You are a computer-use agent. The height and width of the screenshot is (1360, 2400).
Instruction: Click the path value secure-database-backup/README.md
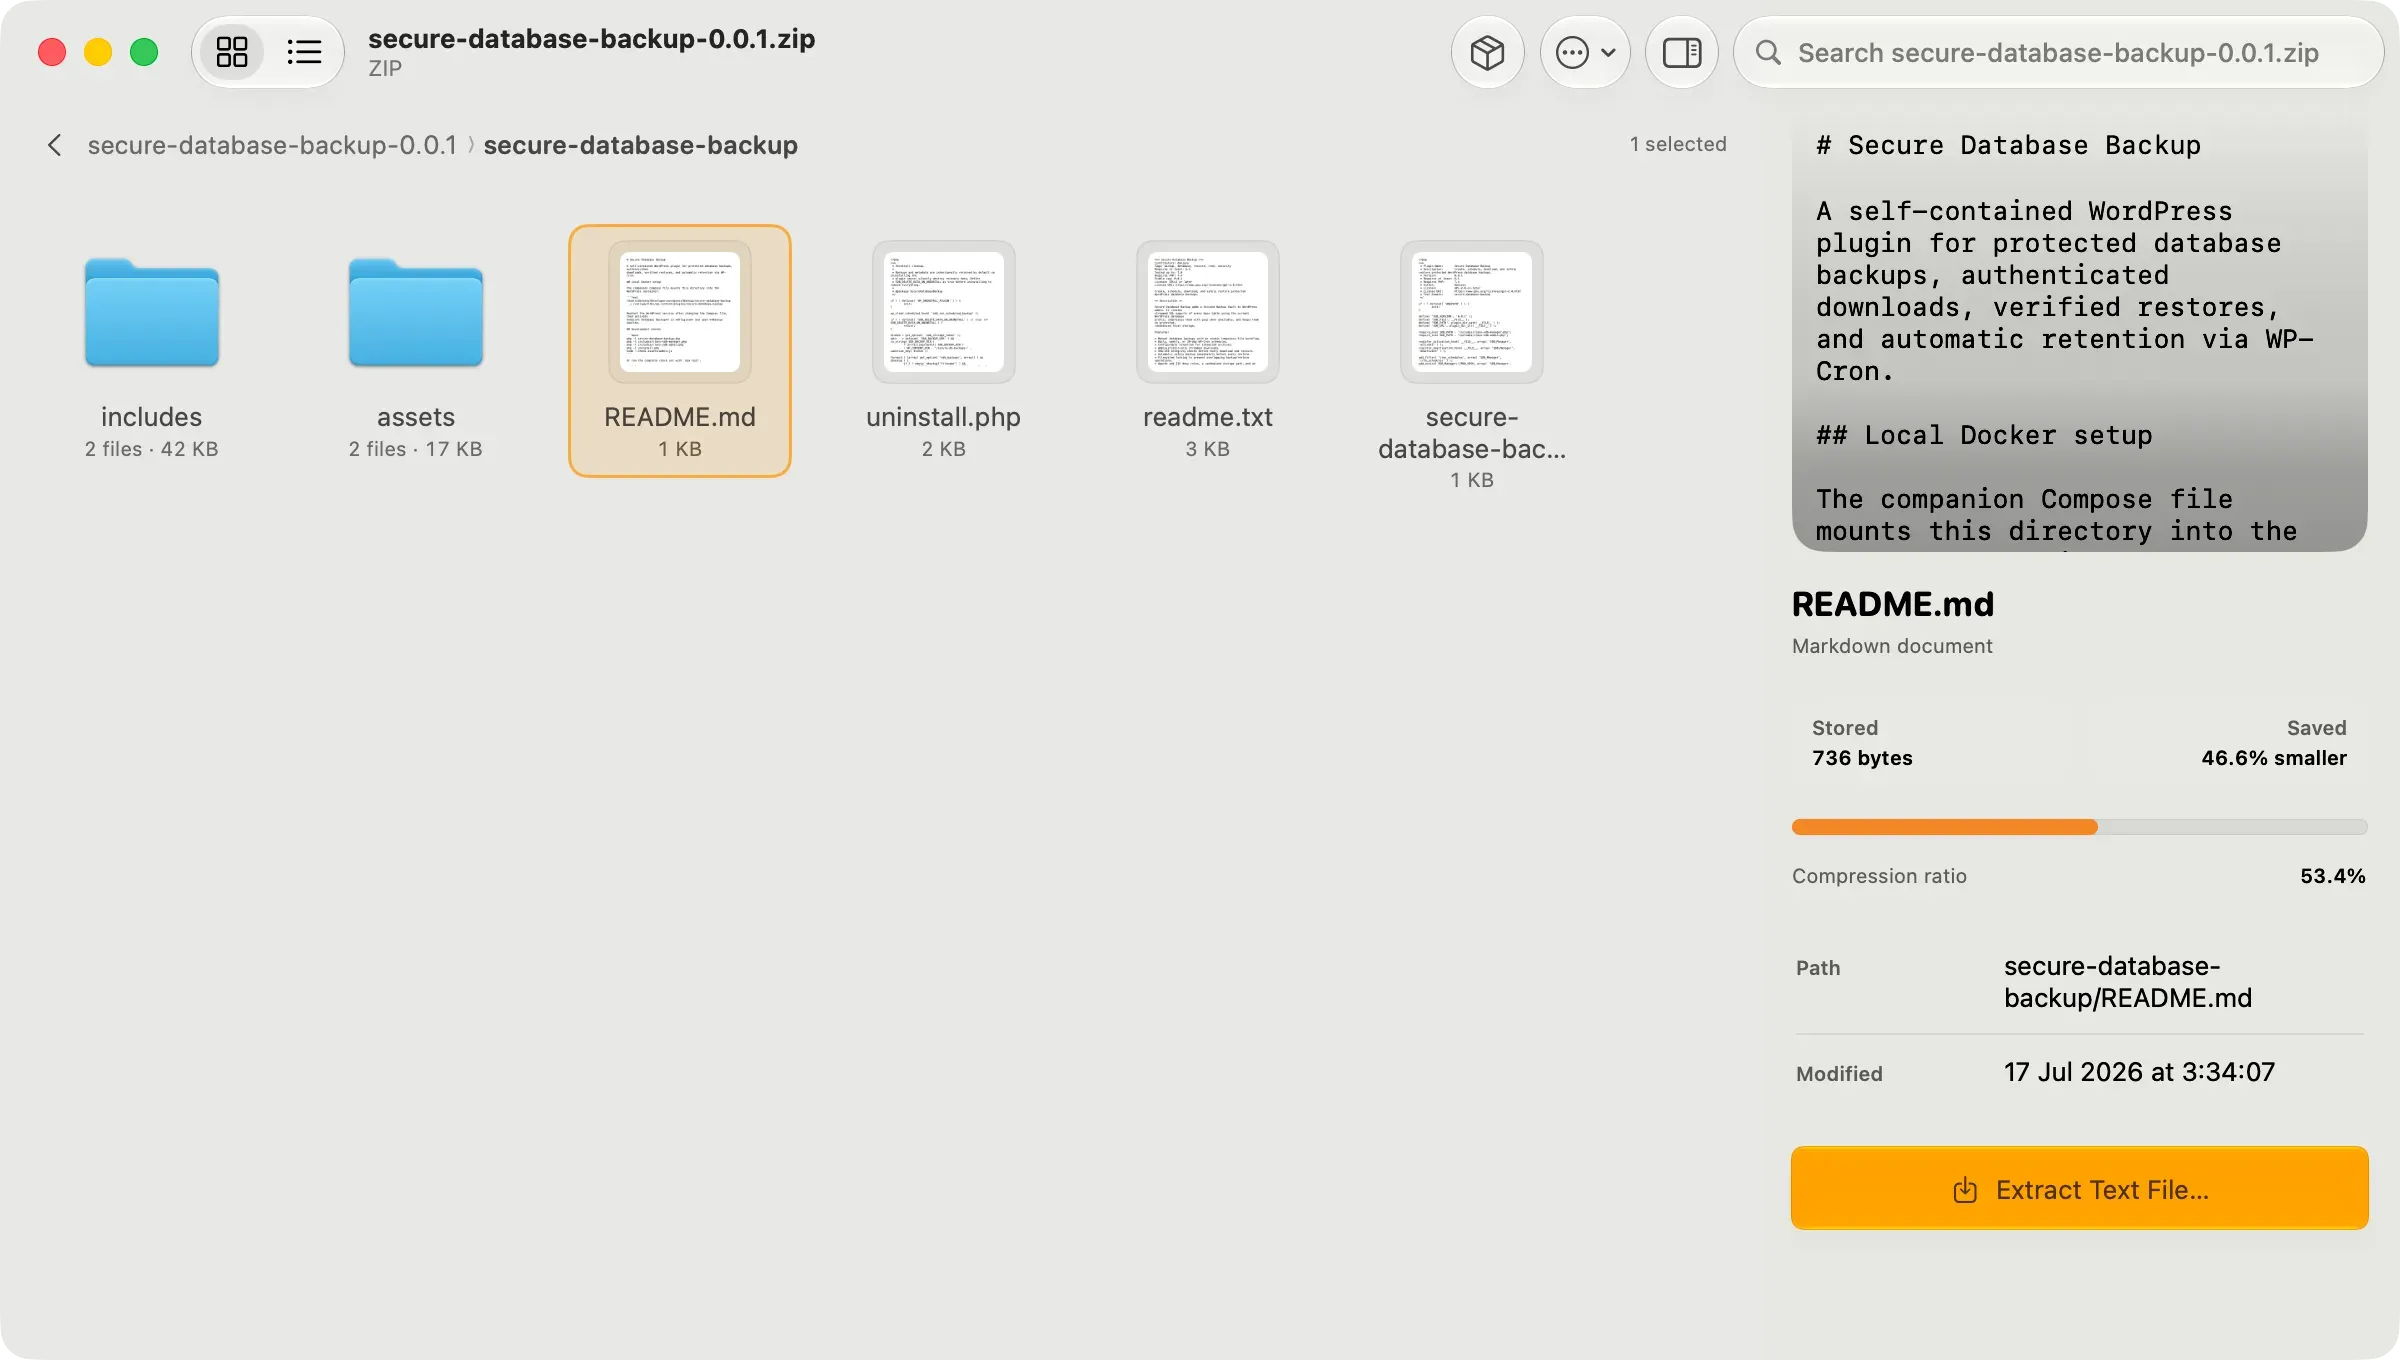2128,982
